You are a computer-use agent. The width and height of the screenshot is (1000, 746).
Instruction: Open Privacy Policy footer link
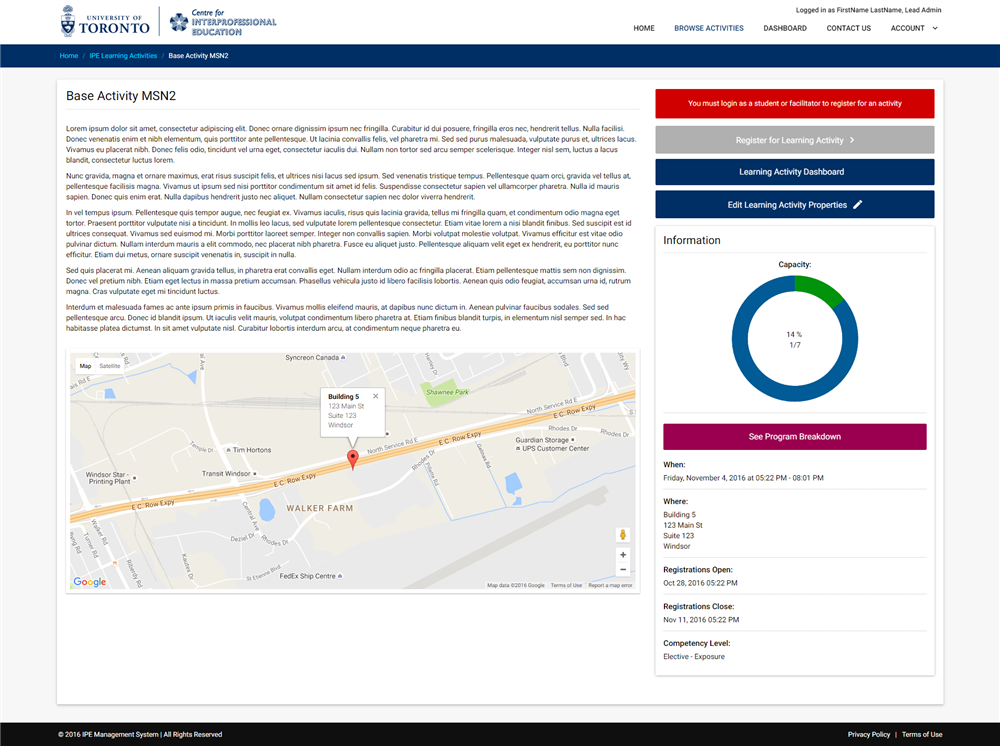869,735
